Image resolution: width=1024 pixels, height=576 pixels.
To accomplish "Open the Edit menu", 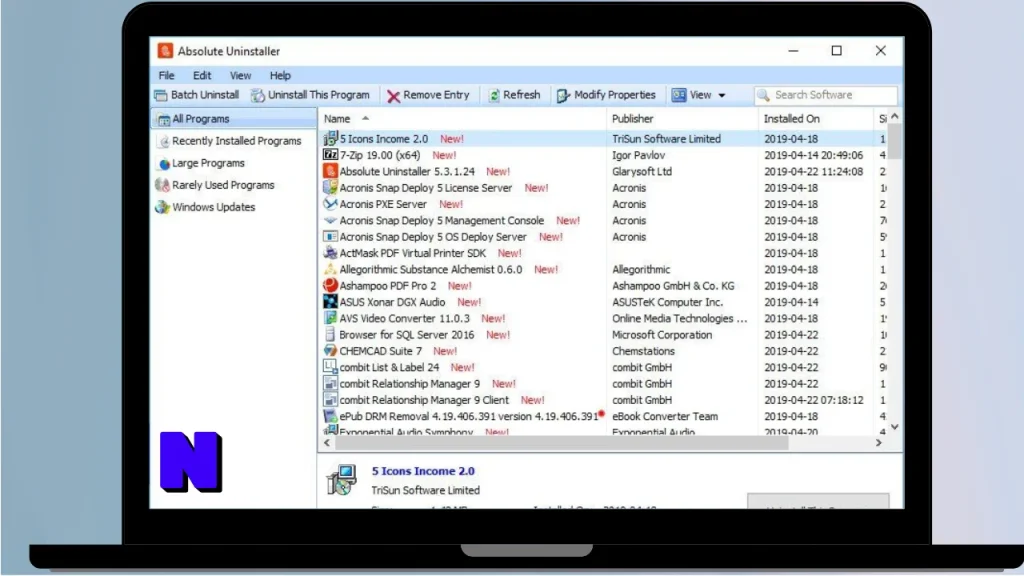I will [202, 76].
